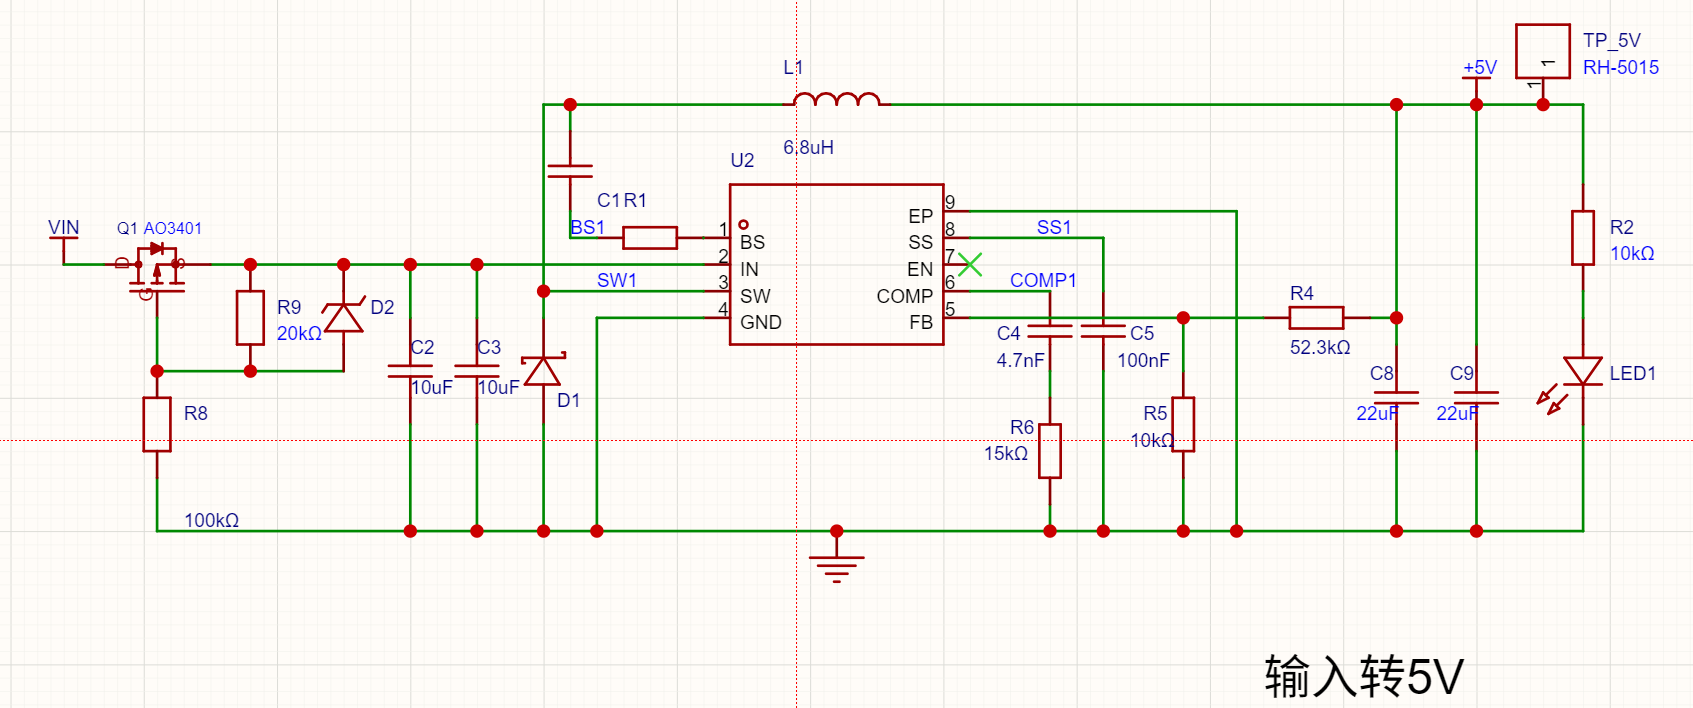The image size is (1693, 708).
Task: Select the TP_5V test point box
Action: 1542,52
